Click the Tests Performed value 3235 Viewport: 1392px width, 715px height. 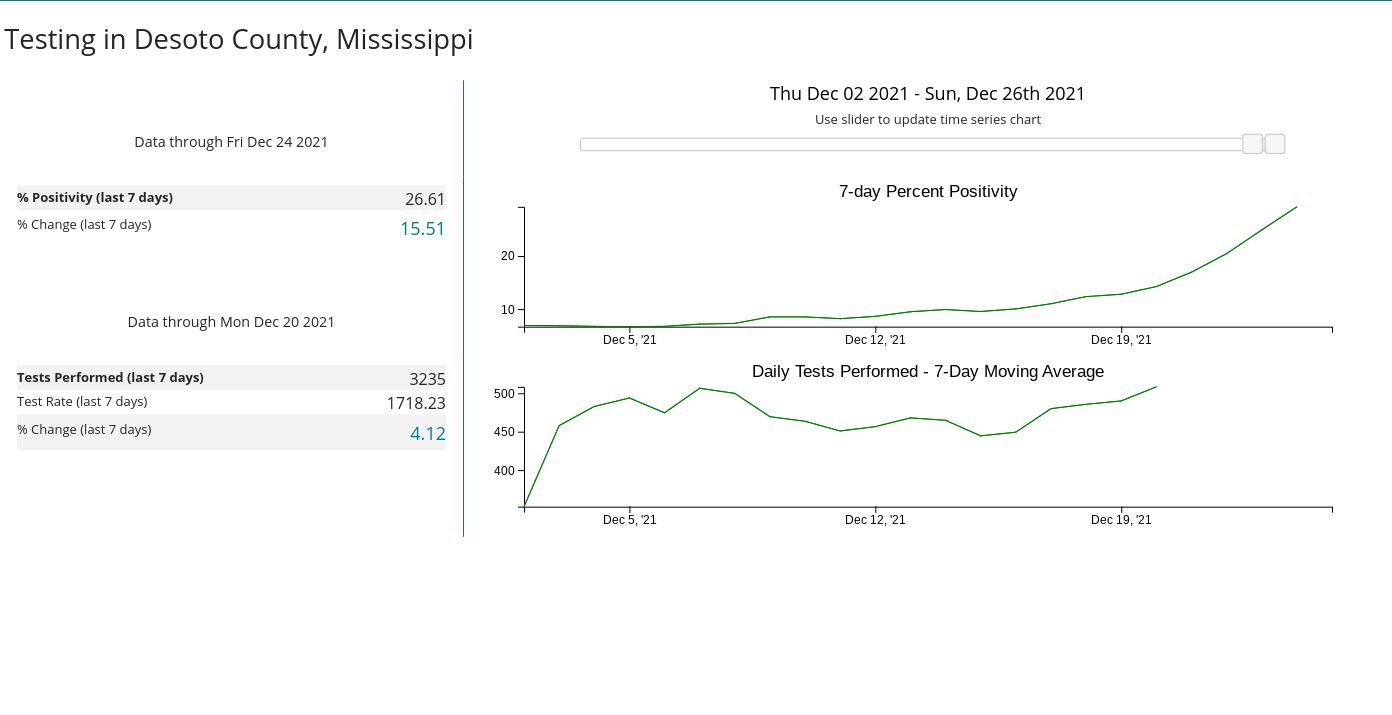click(x=427, y=379)
